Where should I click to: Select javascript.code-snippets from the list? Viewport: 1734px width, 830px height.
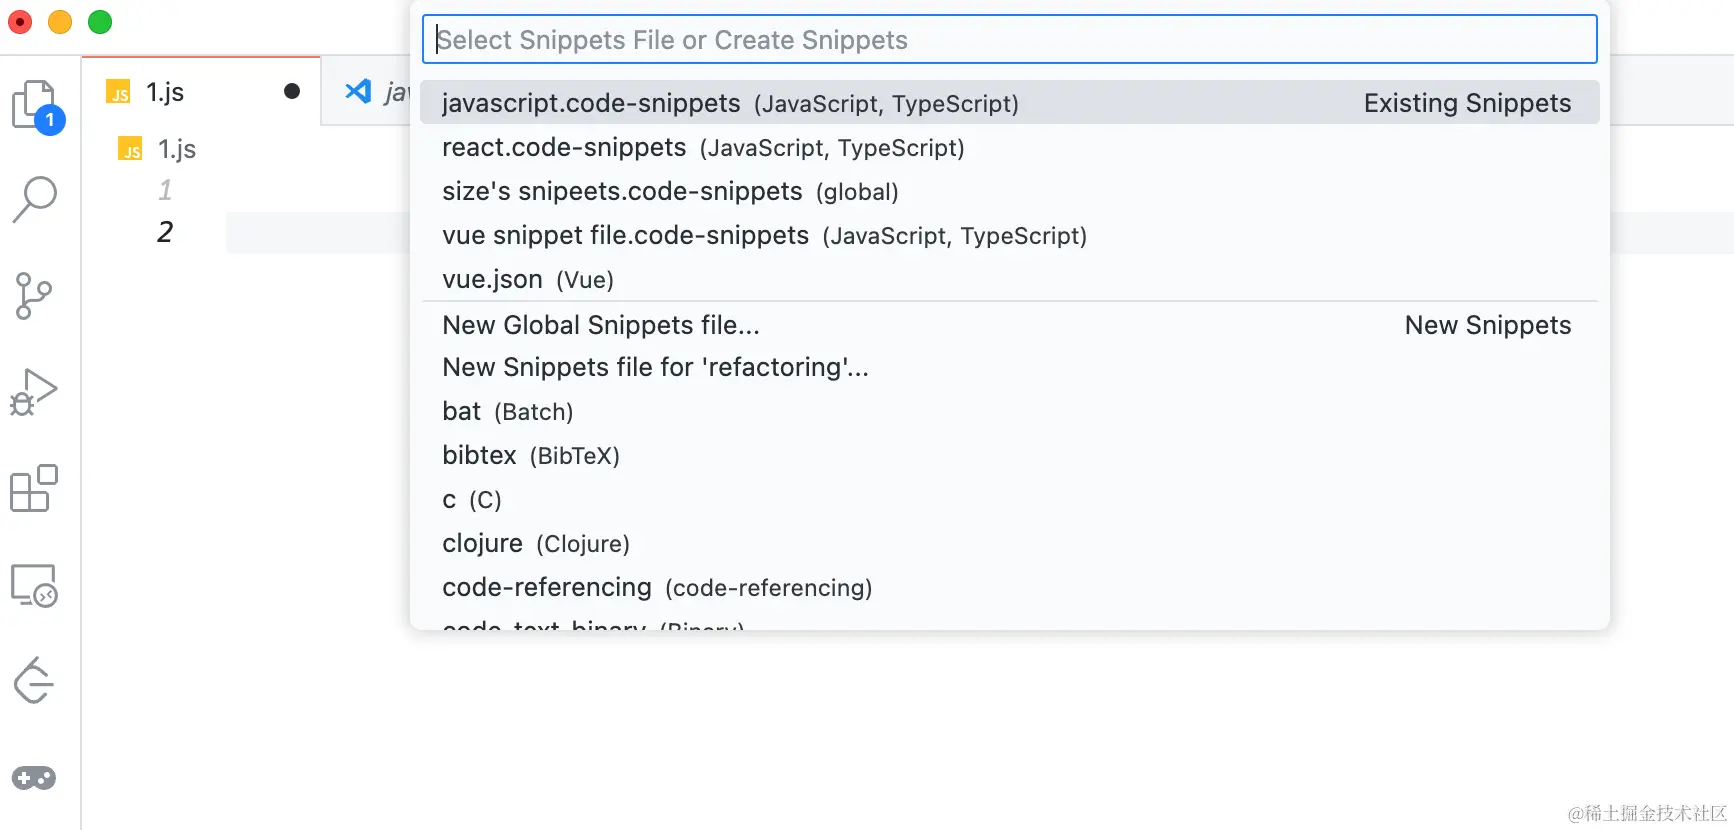click(x=591, y=103)
